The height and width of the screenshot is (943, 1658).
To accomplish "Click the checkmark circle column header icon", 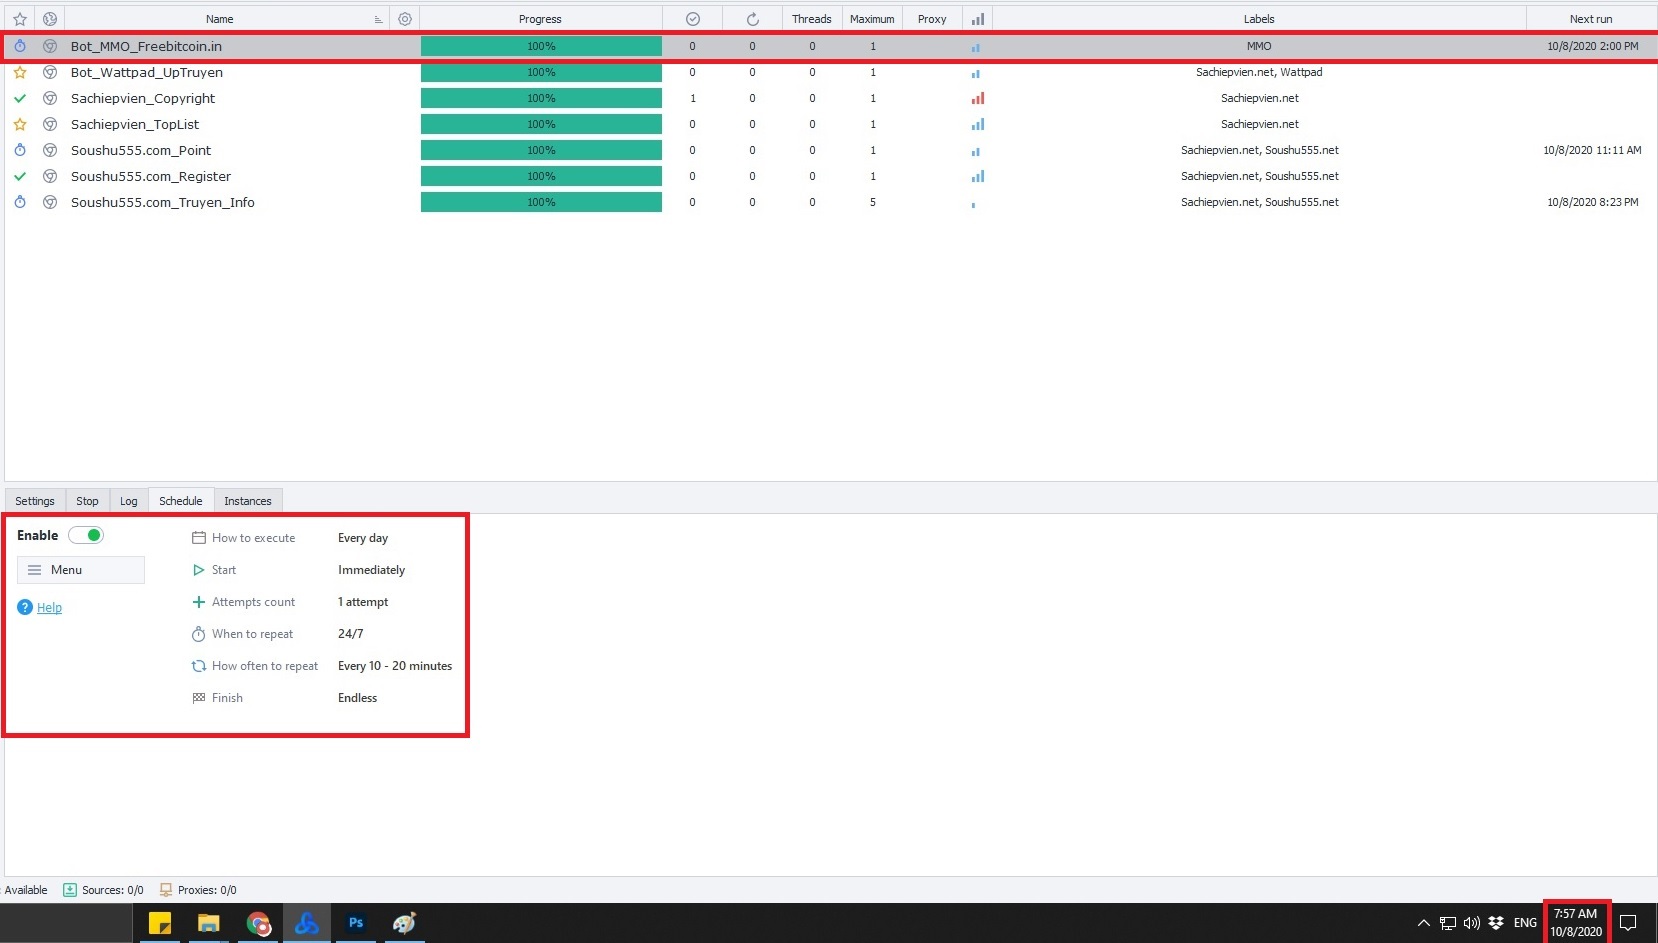I will click(x=692, y=19).
